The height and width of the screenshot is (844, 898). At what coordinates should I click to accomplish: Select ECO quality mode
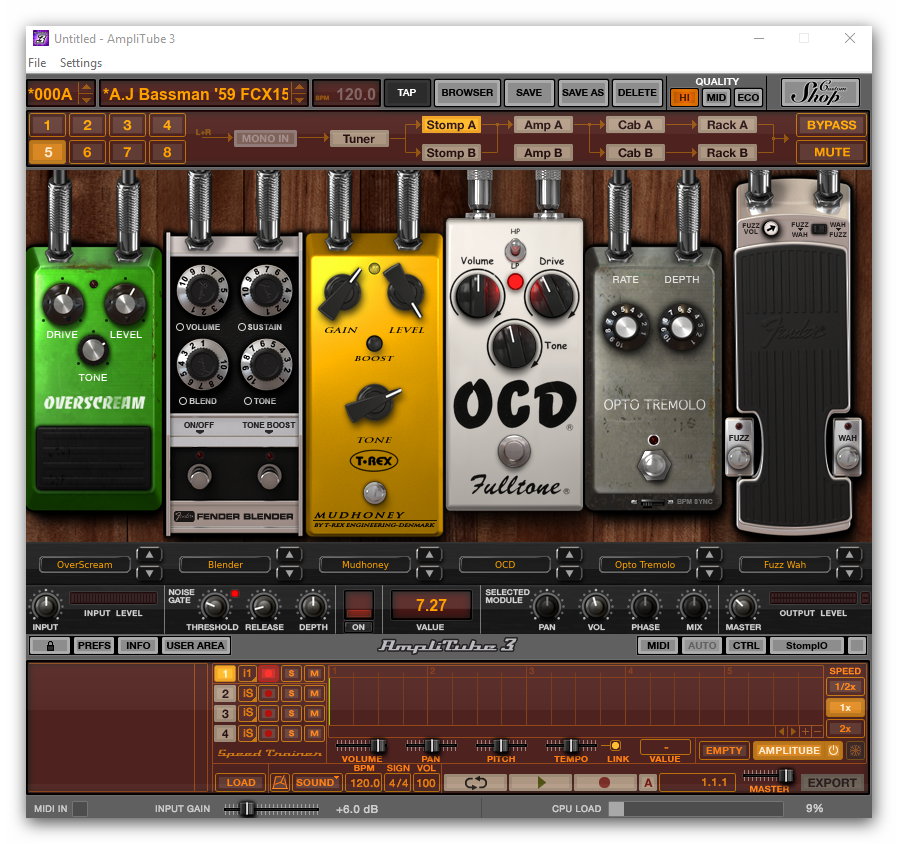coord(748,97)
